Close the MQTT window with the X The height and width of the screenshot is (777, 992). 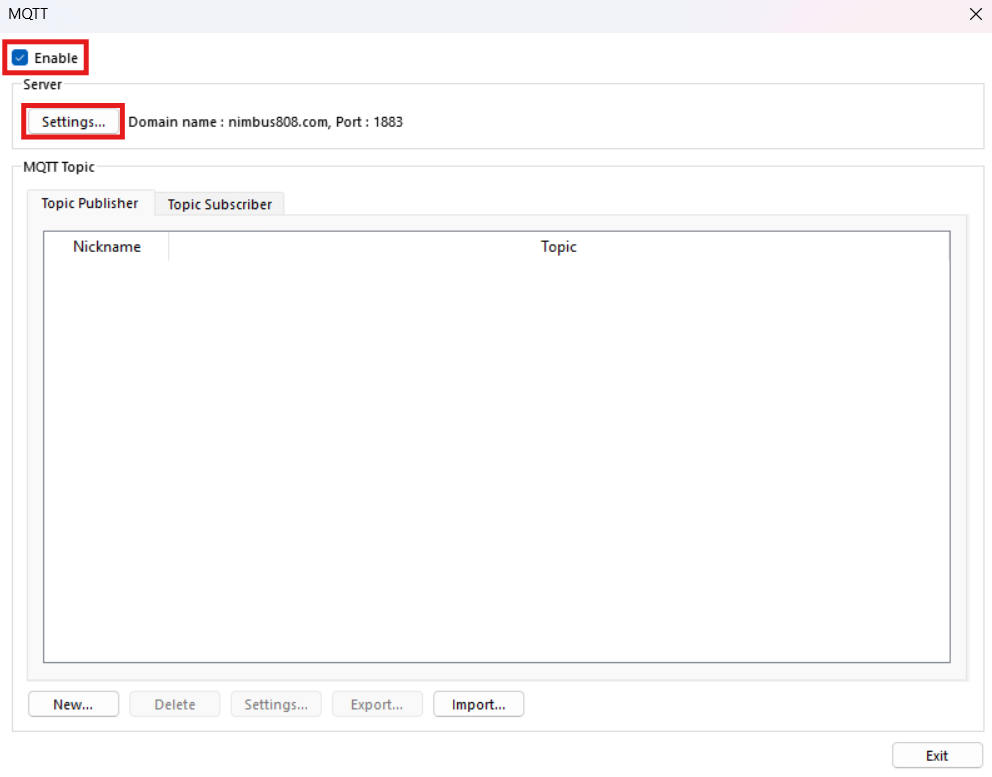[975, 14]
